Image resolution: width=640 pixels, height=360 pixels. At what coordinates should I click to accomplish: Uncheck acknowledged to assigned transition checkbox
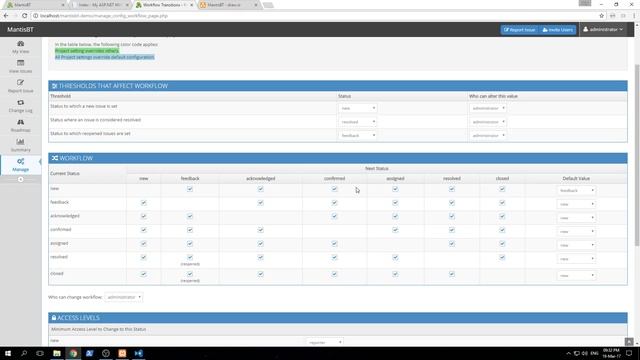click(x=395, y=216)
